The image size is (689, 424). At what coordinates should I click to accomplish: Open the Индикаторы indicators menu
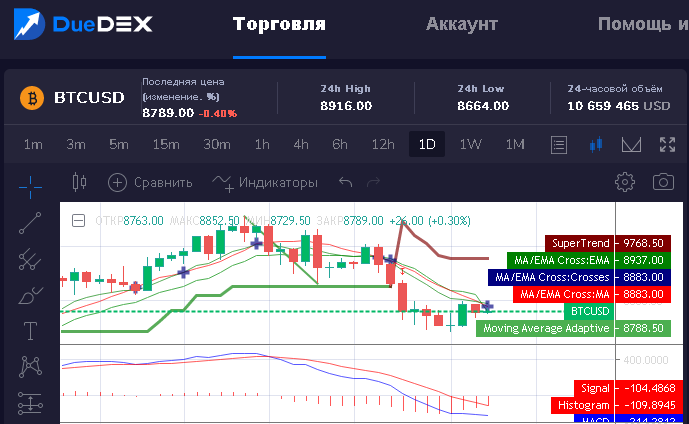click(x=265, y=182)
